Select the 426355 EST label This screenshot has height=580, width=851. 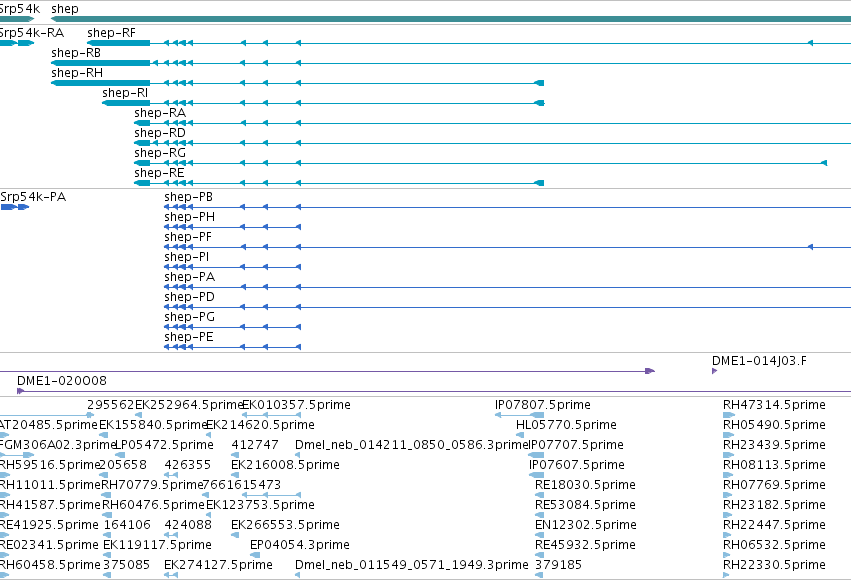[x=188, y=465]
